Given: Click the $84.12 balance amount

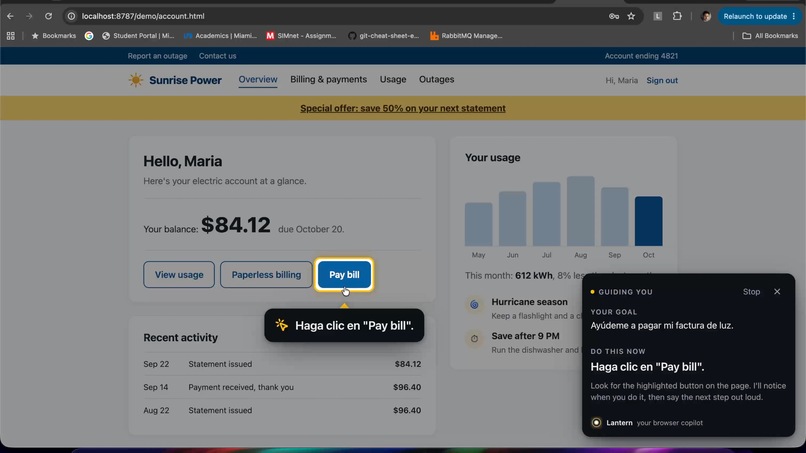Looking at the screenshot, I should 235,225.
